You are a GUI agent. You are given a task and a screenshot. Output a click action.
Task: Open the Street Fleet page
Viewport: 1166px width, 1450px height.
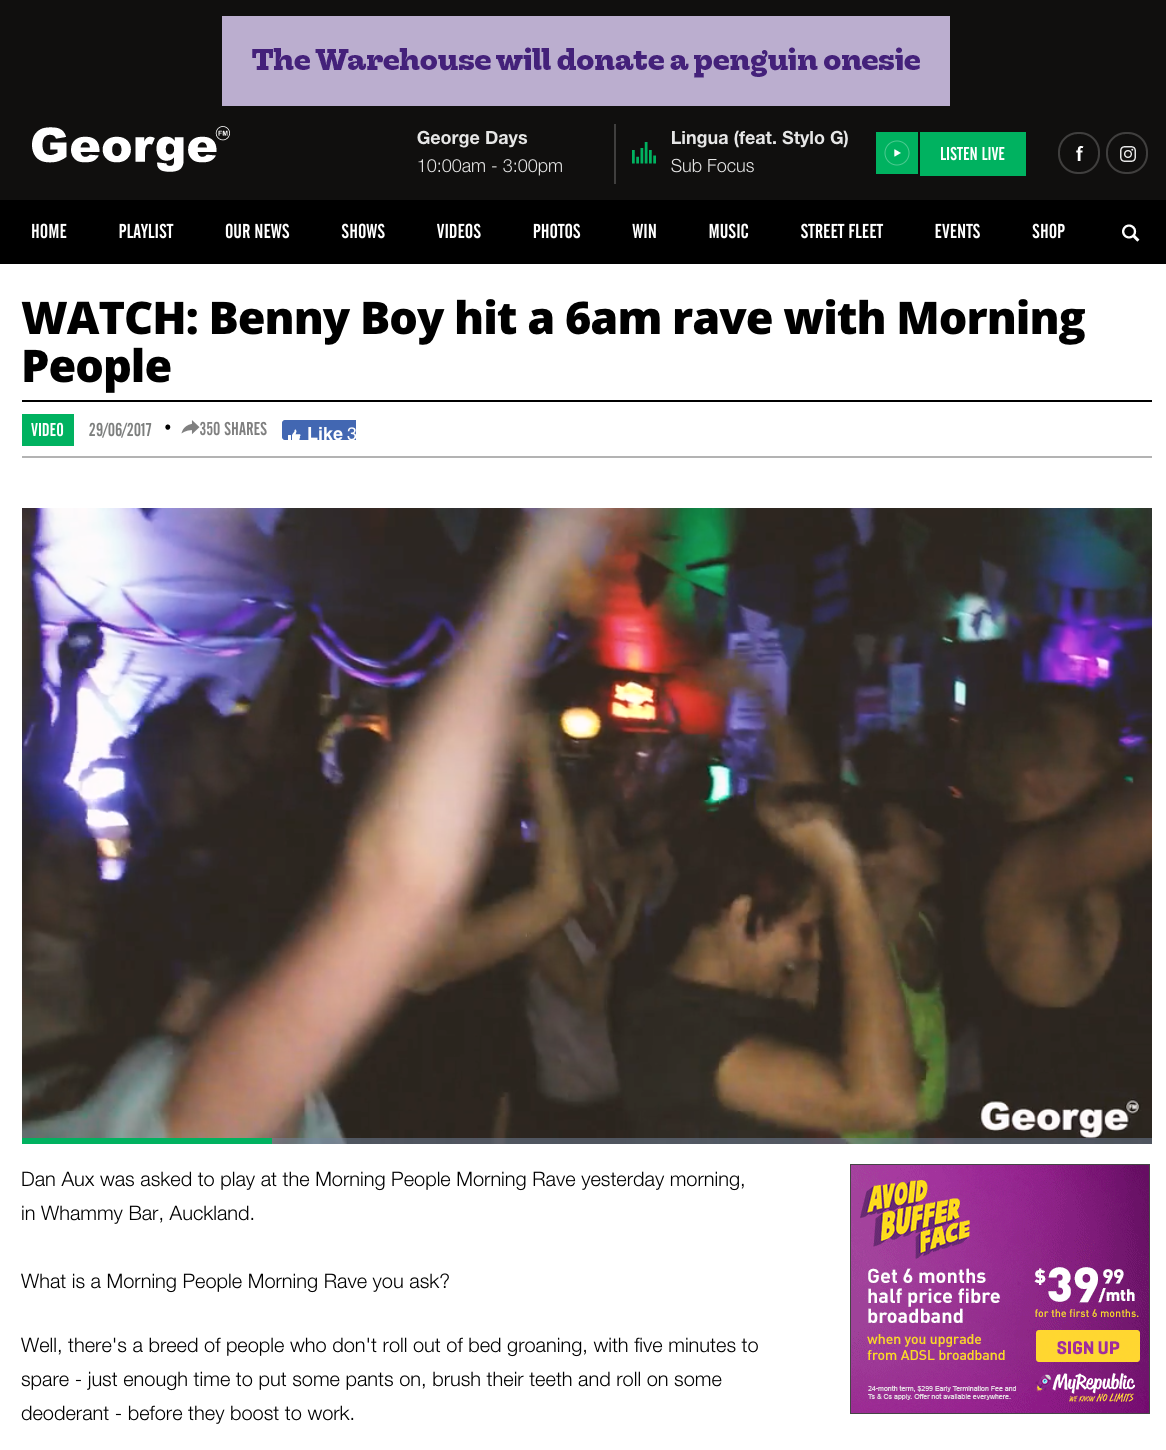tap(842, 231)
